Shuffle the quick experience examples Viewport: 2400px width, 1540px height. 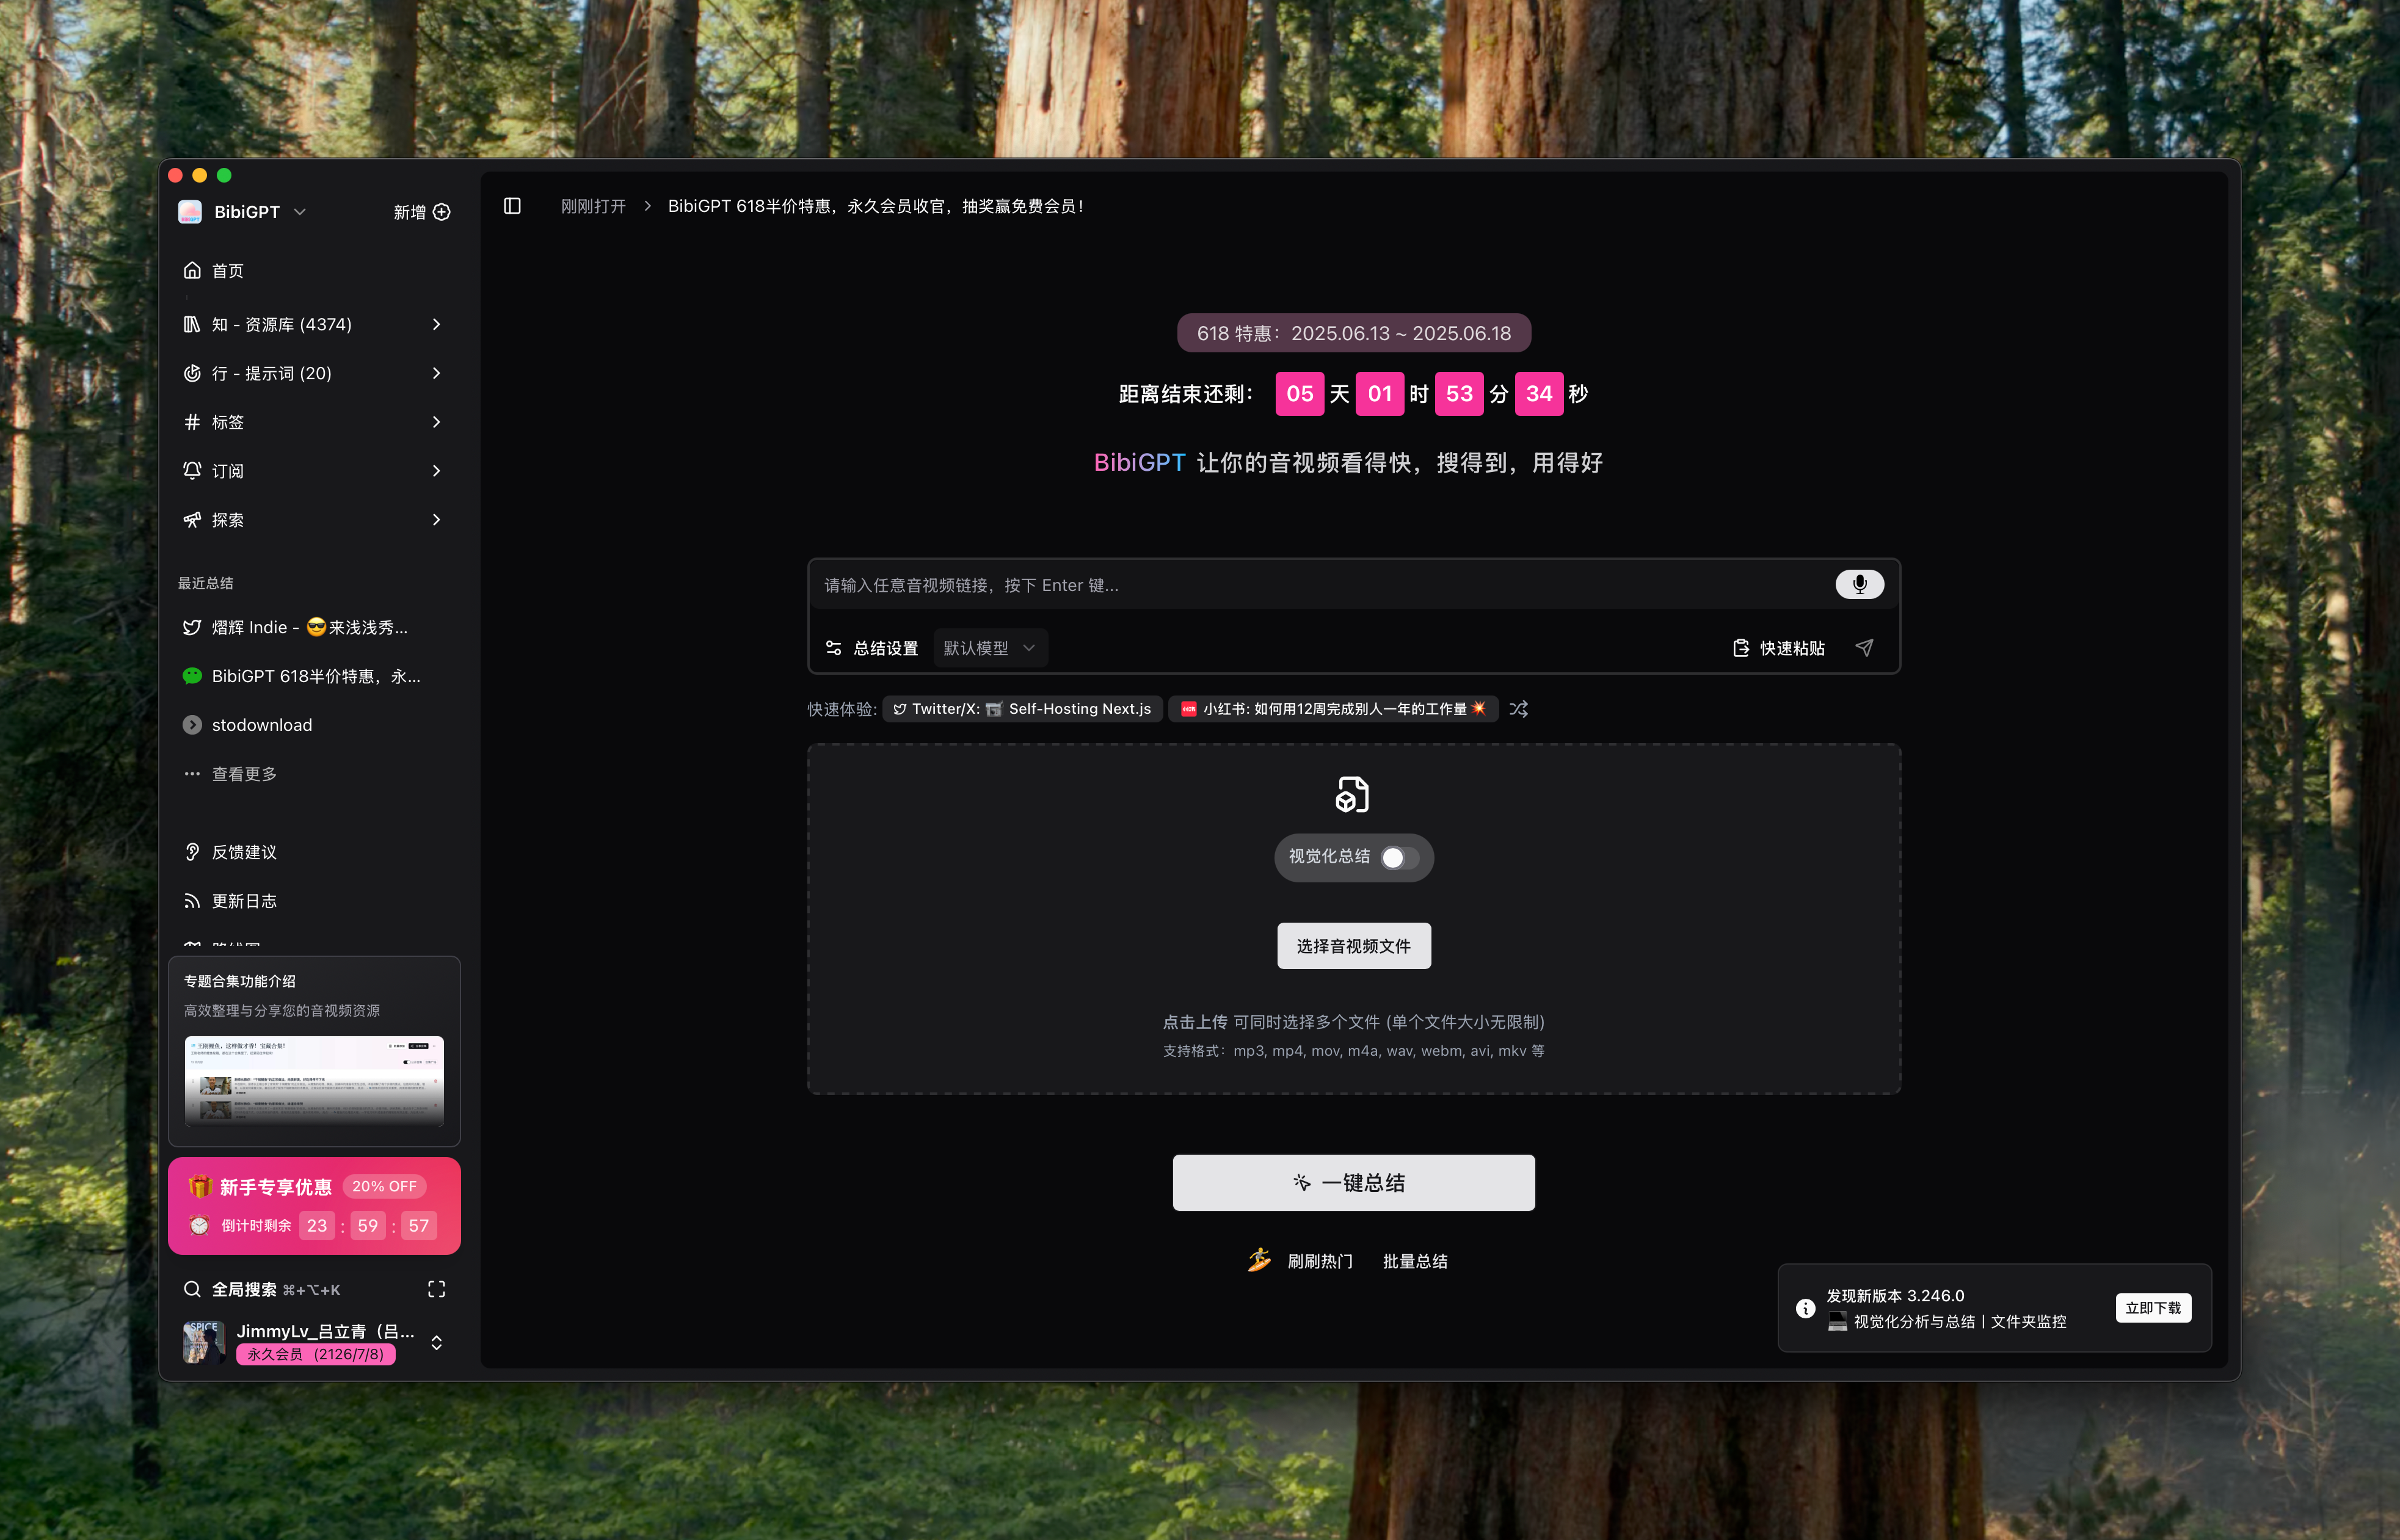tap(1519, 709)
